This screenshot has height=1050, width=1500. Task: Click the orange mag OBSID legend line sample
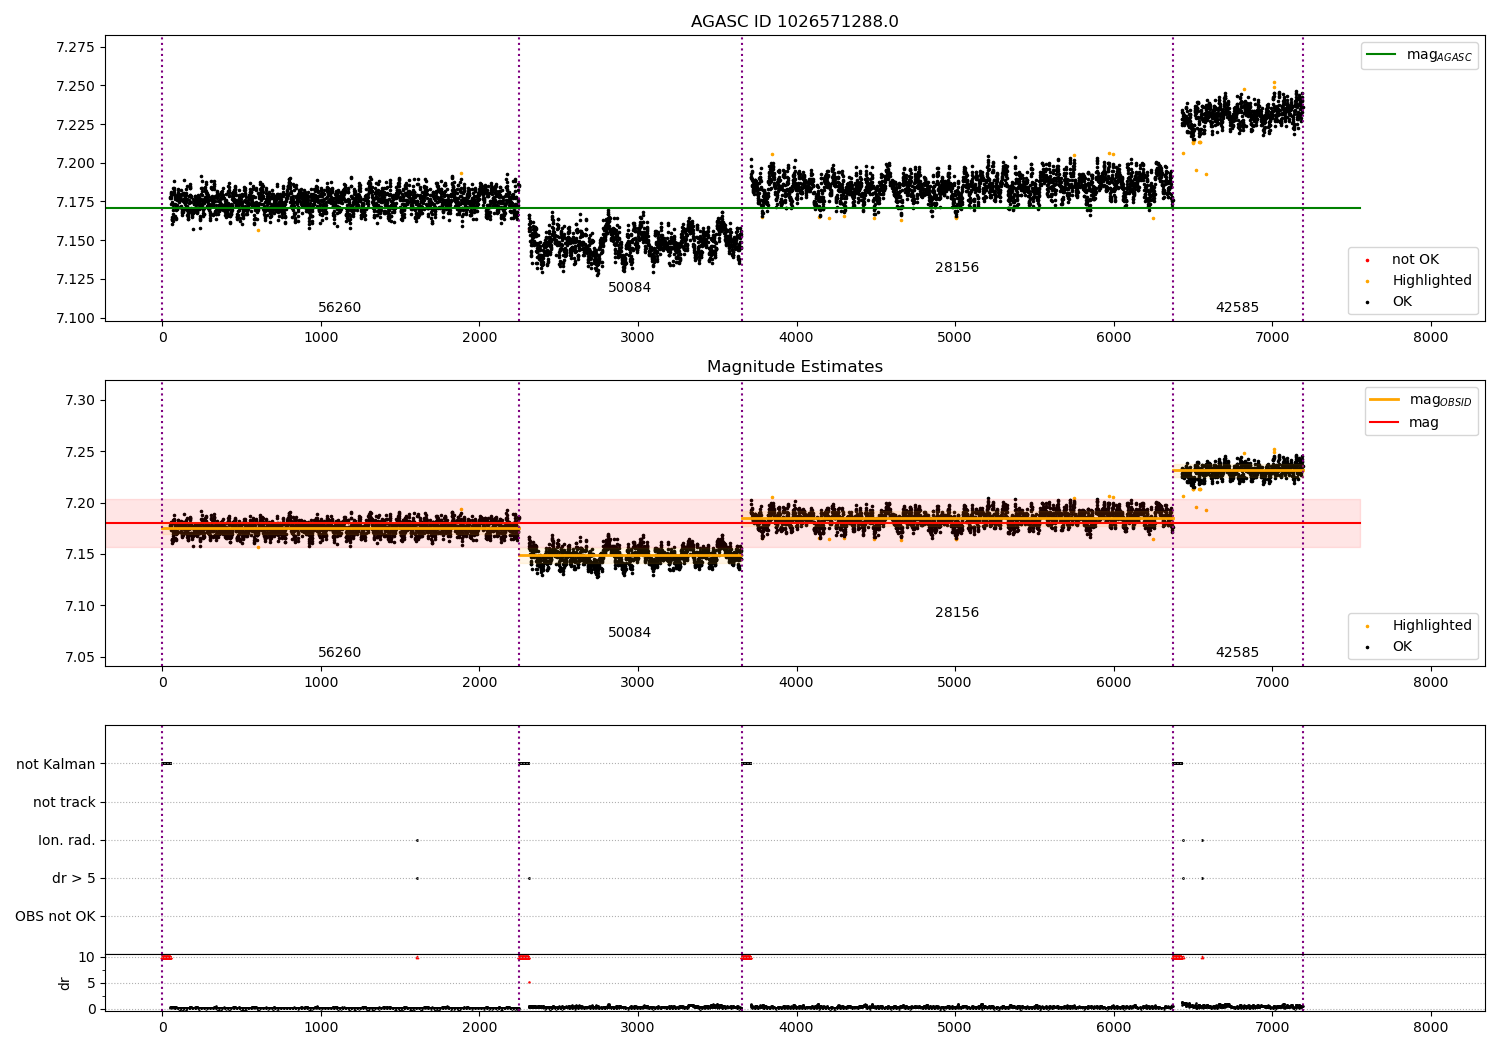1384,400
